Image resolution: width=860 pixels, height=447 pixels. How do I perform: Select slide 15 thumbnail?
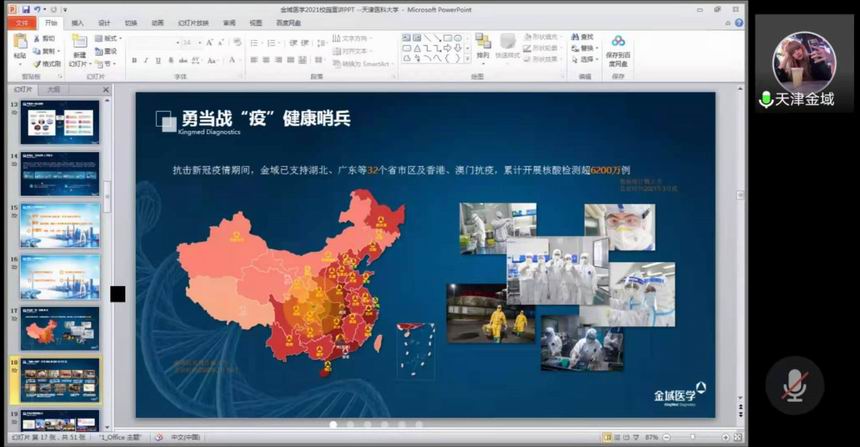click(60, 225)
